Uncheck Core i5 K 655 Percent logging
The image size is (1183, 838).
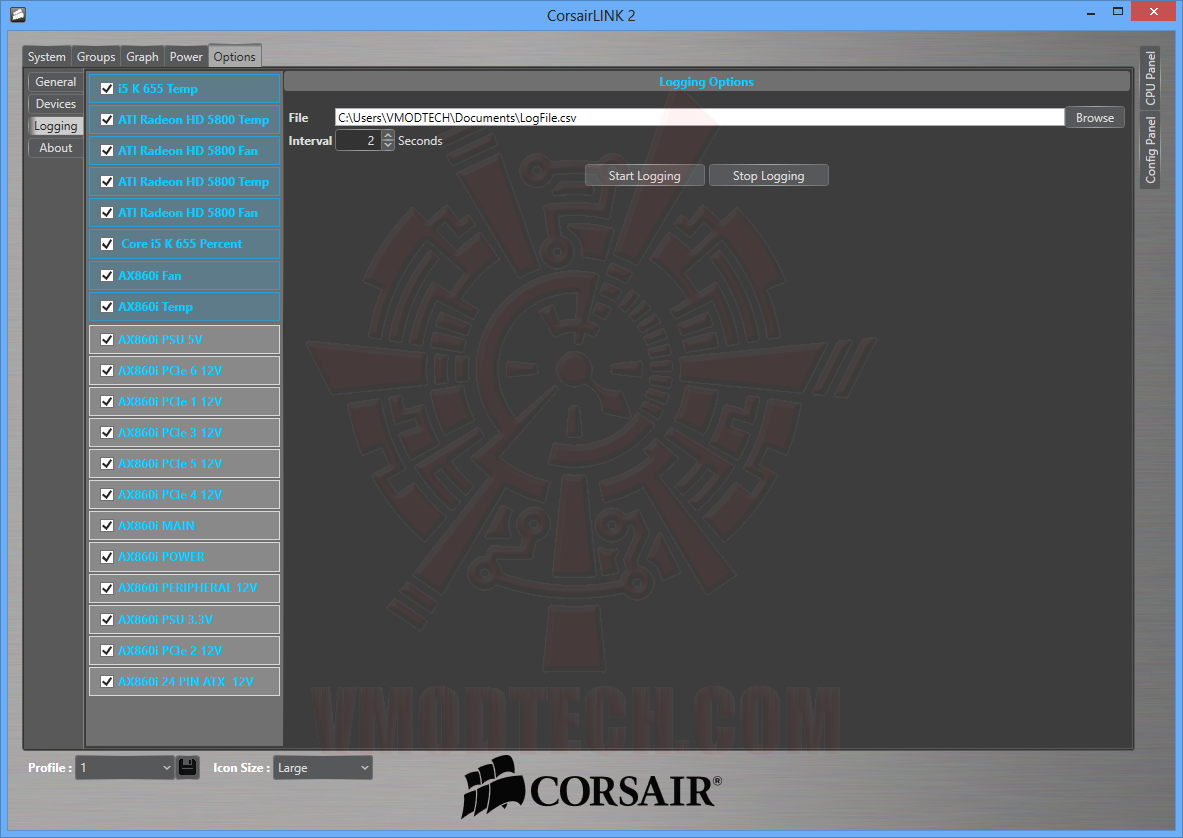(107, 244)
